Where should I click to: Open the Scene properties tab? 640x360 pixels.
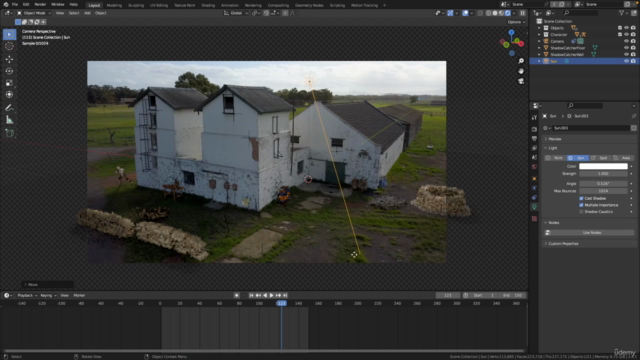click(534, 158)
